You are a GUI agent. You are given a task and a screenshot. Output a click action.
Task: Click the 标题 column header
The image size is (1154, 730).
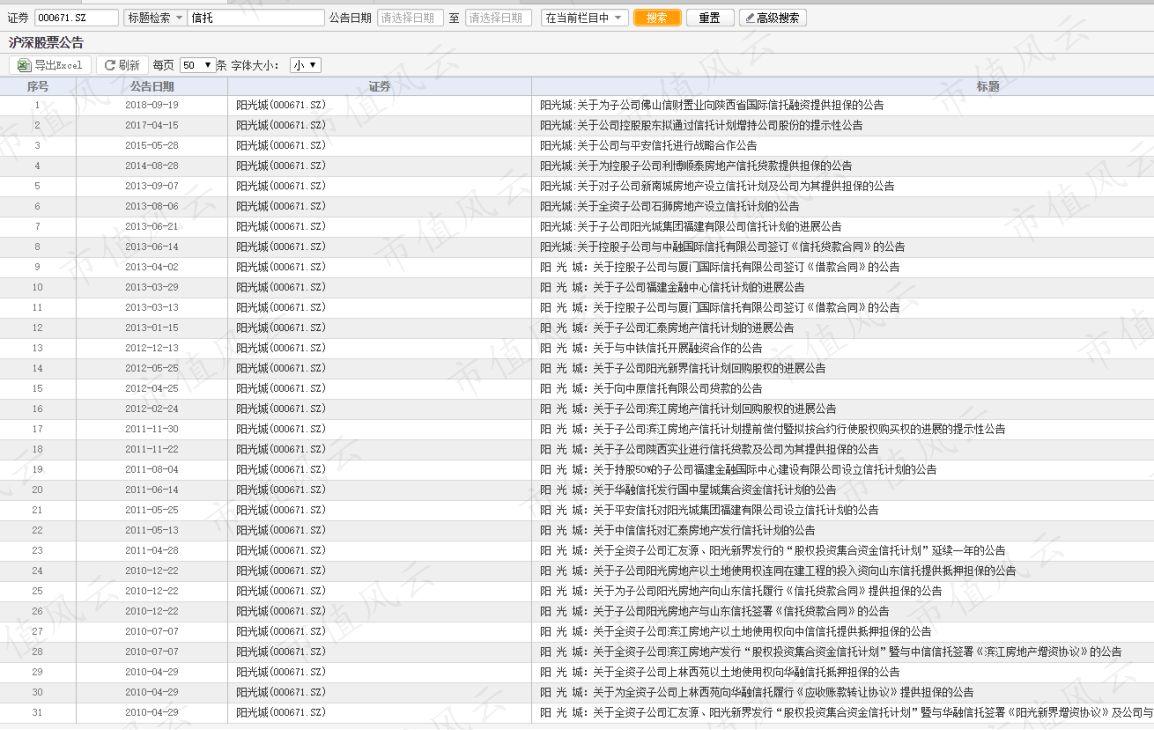click(x=988, y=86)
